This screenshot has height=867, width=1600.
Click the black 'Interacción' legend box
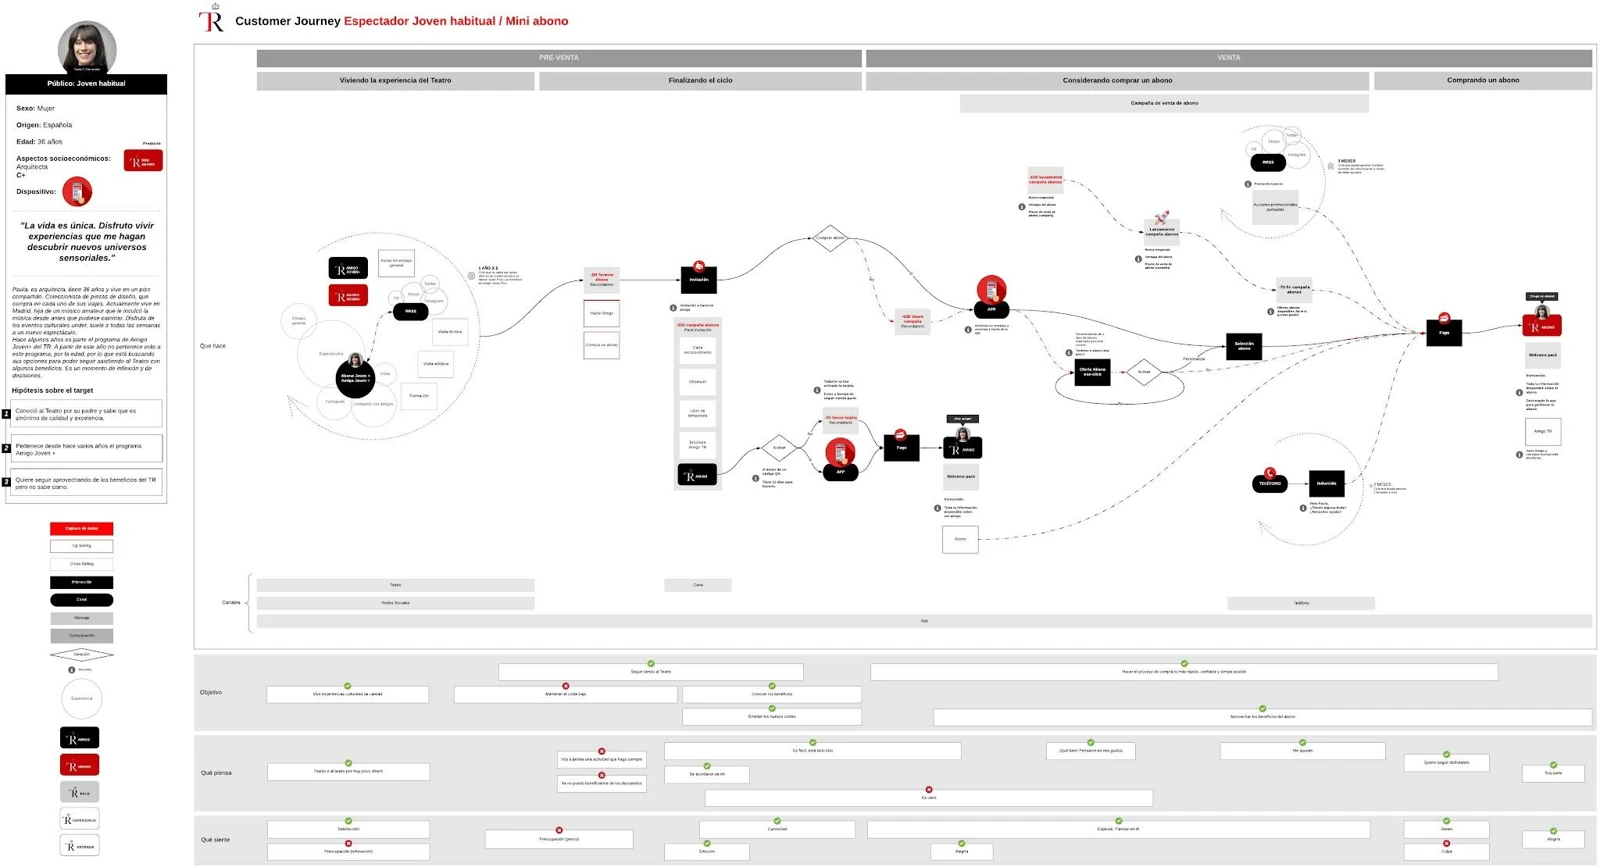coord(82,582)
